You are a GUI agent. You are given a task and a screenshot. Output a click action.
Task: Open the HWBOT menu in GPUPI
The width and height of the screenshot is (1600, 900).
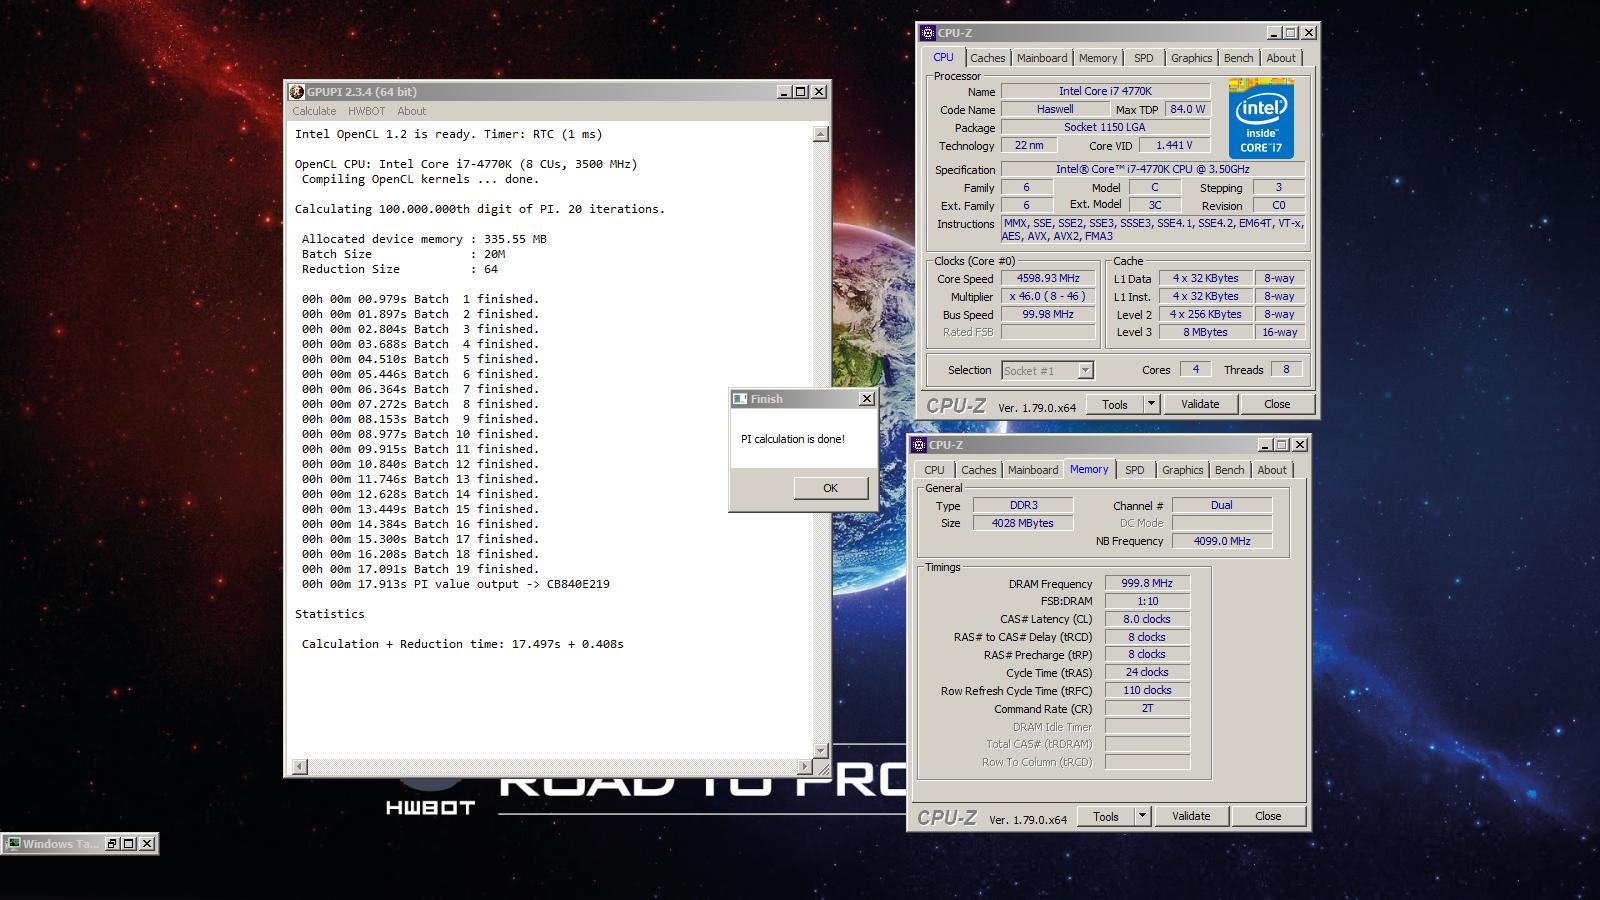pos(367,111)
